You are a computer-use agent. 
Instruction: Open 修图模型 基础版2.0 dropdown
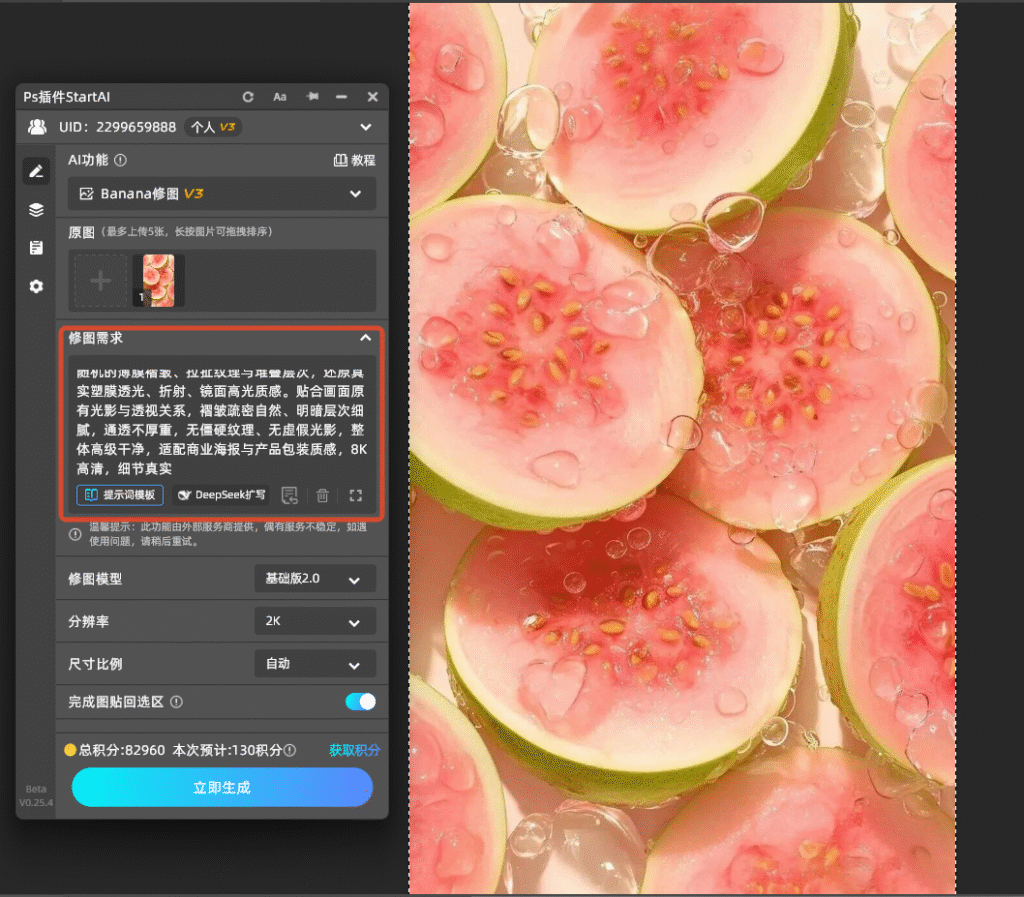[315, 579]
